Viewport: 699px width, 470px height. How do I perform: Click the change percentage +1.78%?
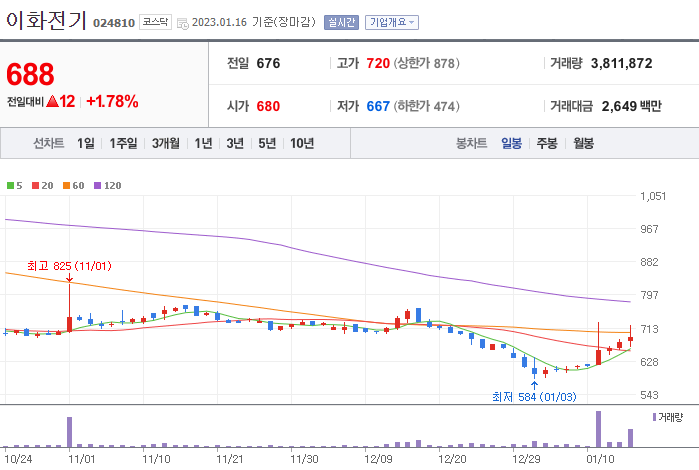point(112,102)
